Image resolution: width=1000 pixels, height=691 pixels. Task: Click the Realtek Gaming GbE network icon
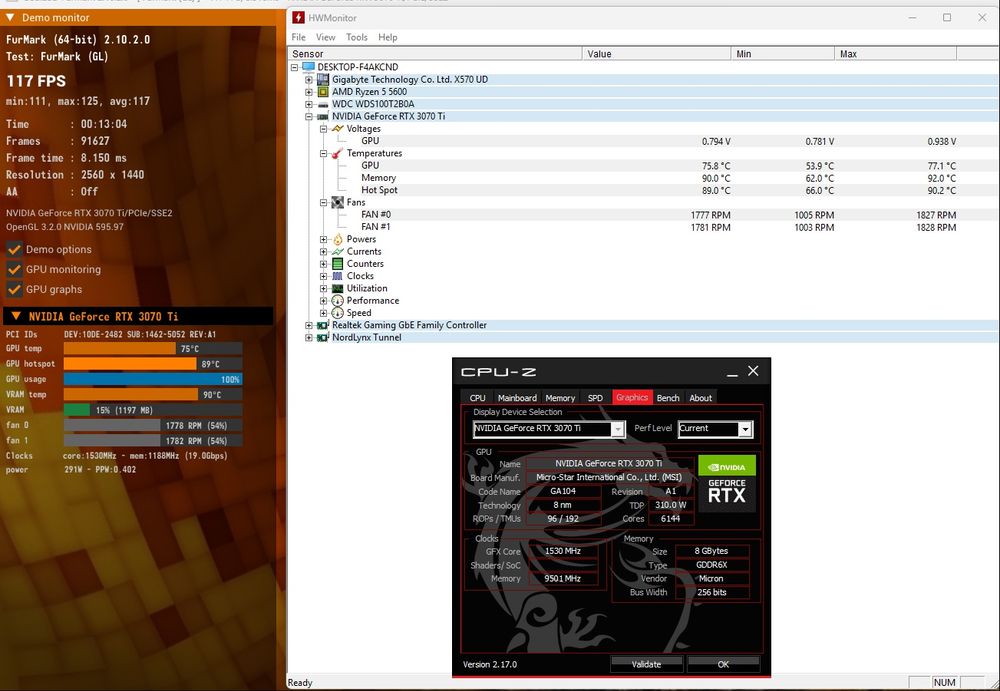pyautogui.click(x=323, y=325)
